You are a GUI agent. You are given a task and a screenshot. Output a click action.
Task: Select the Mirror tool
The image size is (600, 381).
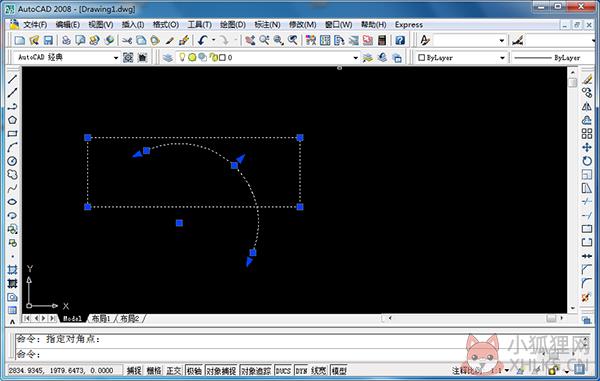[587, 106]
